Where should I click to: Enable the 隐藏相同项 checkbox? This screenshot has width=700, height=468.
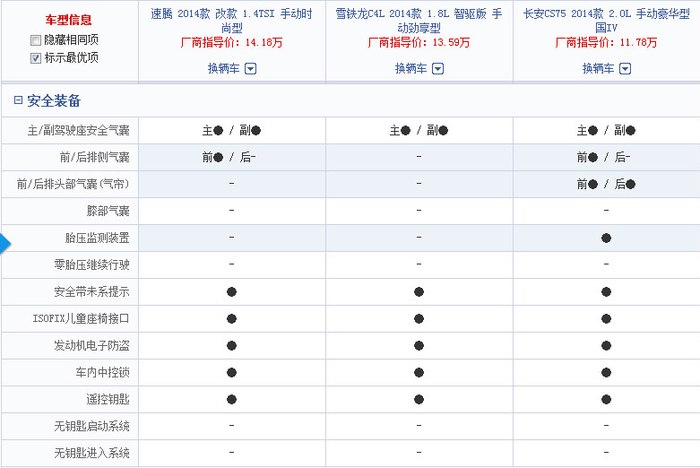tap(36, 40)
